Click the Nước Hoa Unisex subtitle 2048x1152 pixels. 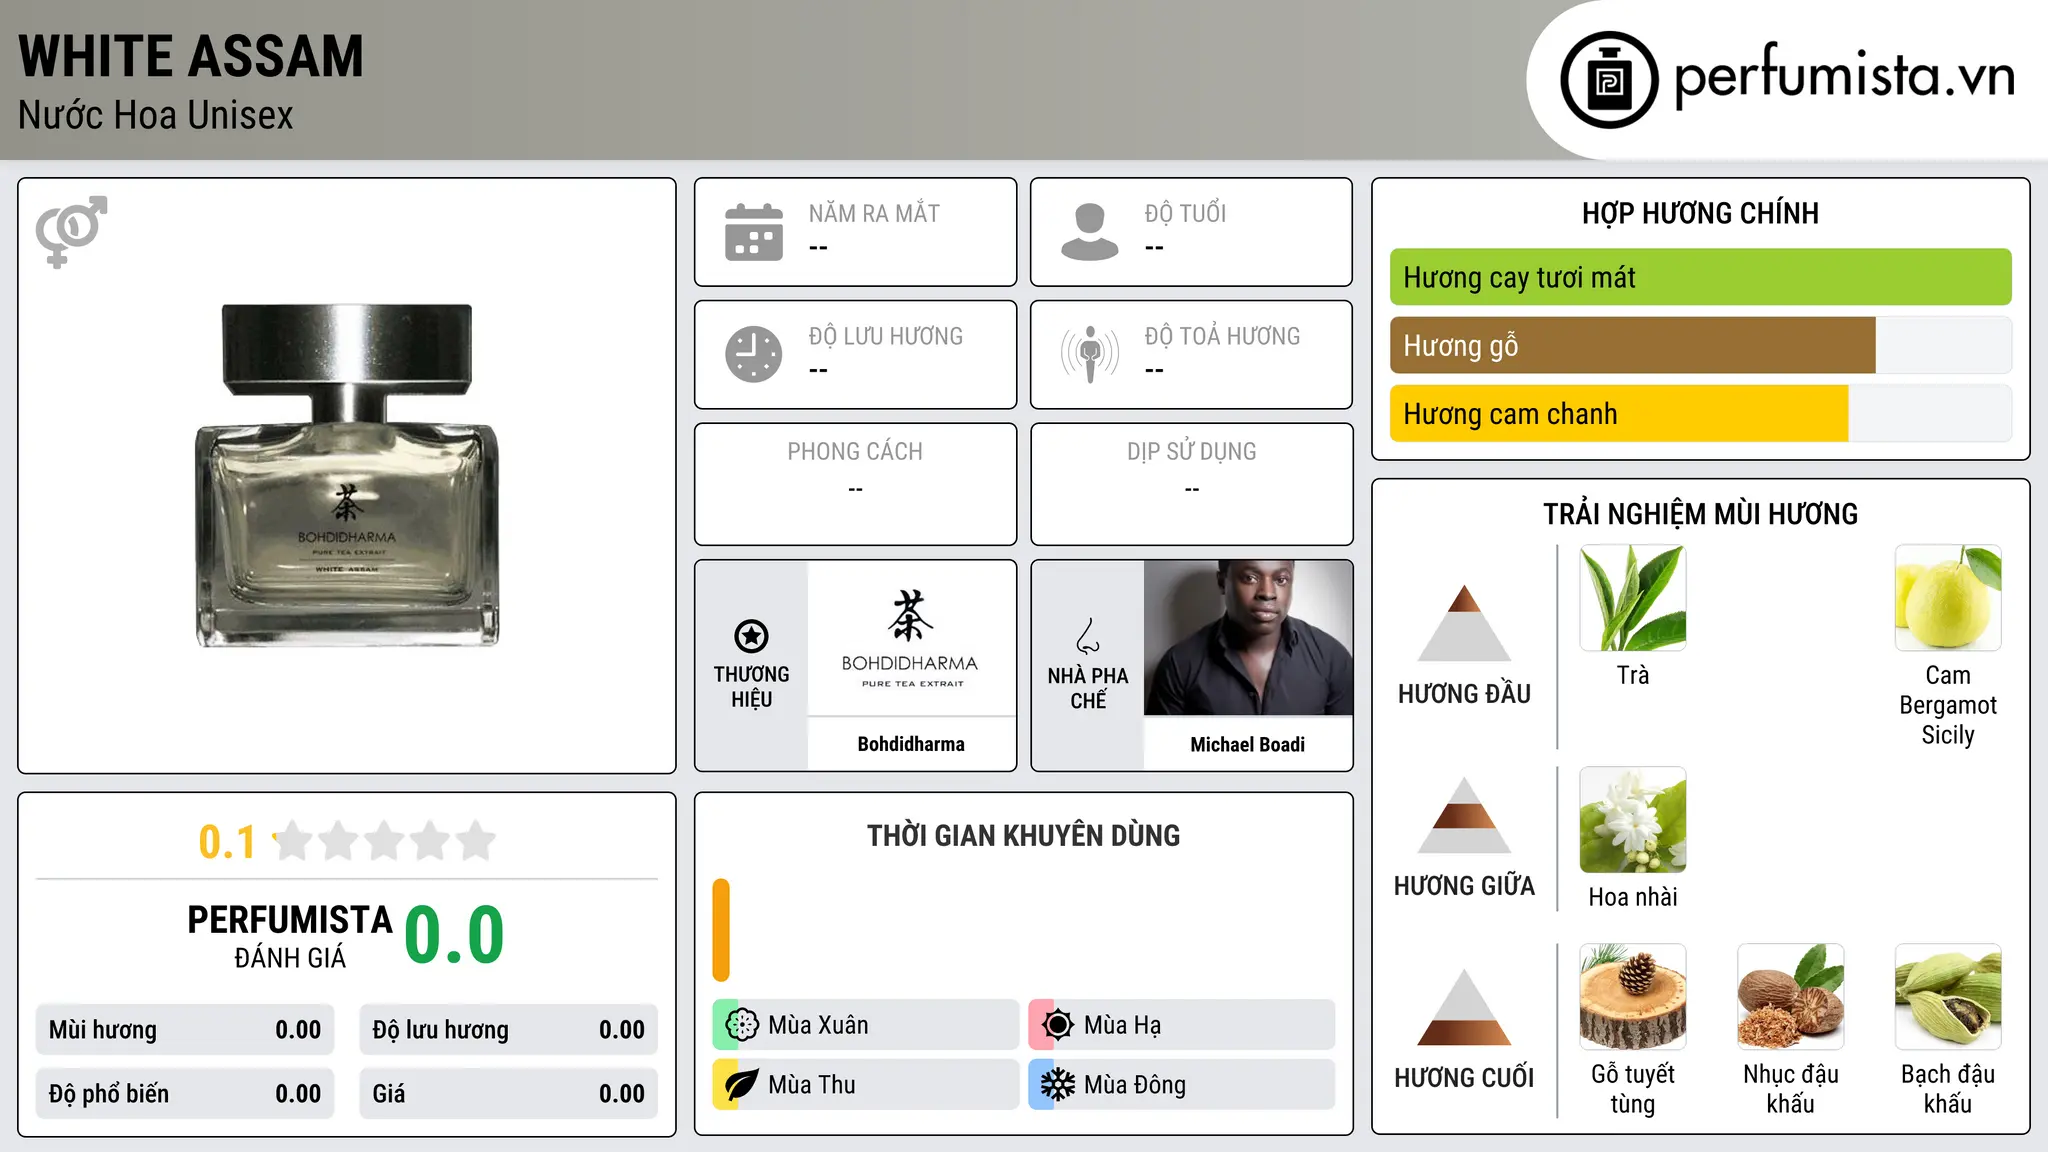(x=155, y=115)
